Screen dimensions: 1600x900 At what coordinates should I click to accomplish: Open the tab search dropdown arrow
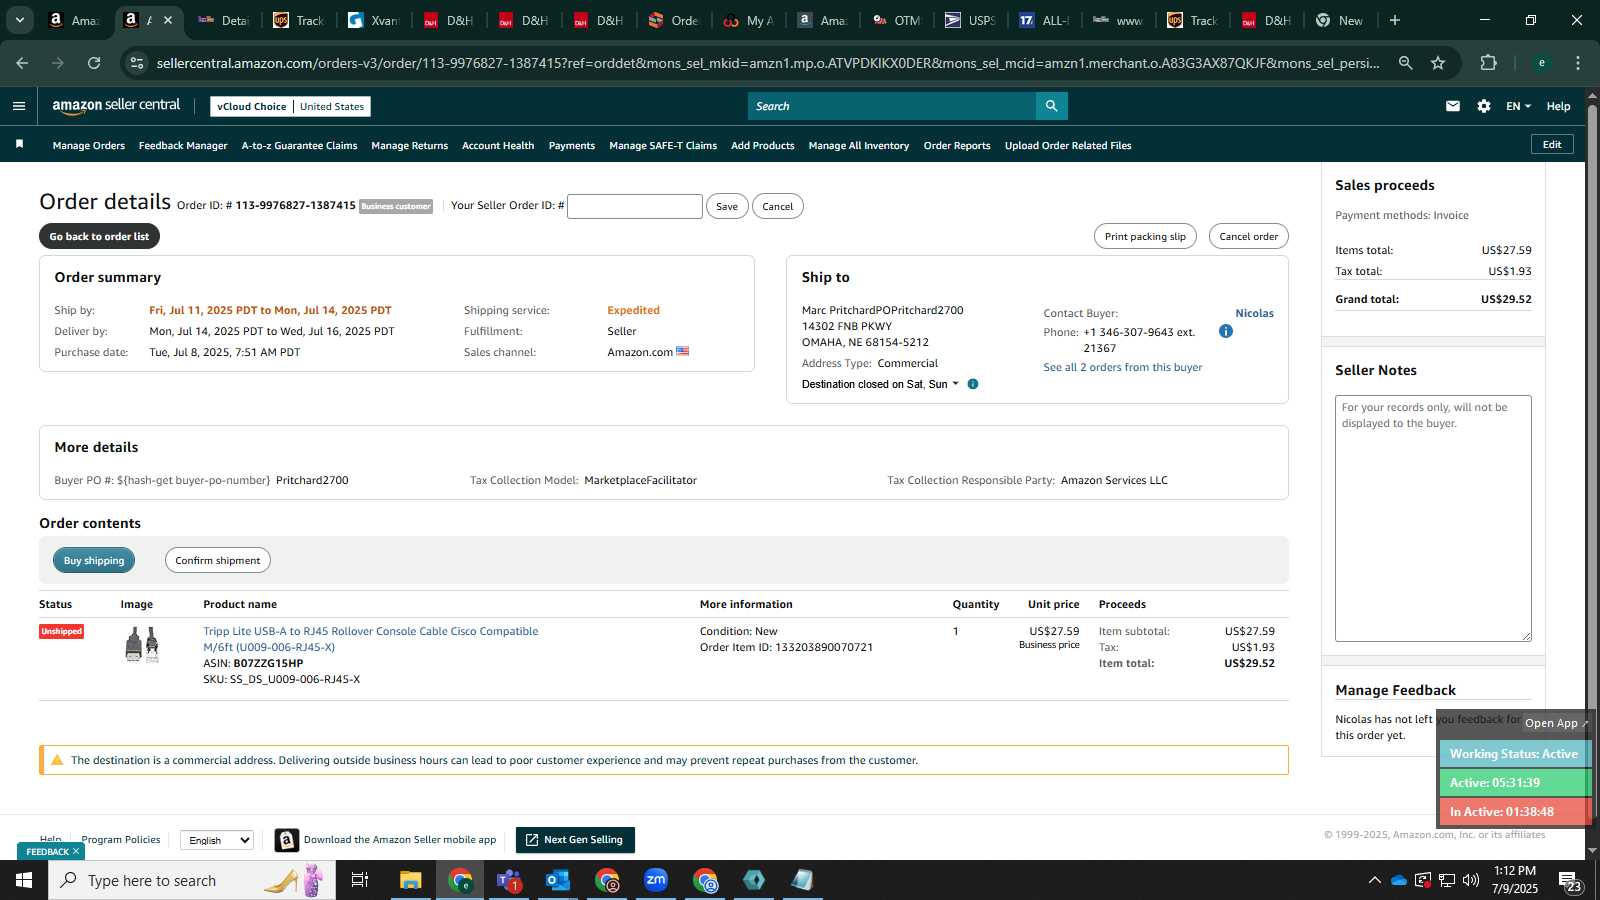tap(19, 20)
